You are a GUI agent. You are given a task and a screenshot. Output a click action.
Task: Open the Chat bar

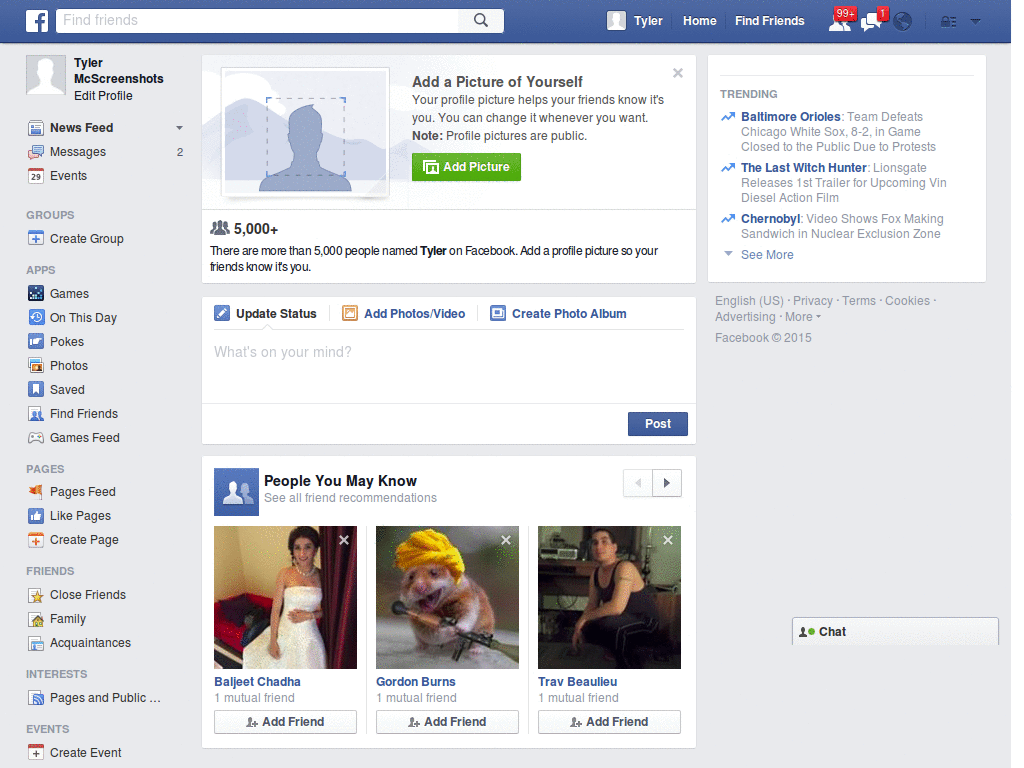click(895, 632)
